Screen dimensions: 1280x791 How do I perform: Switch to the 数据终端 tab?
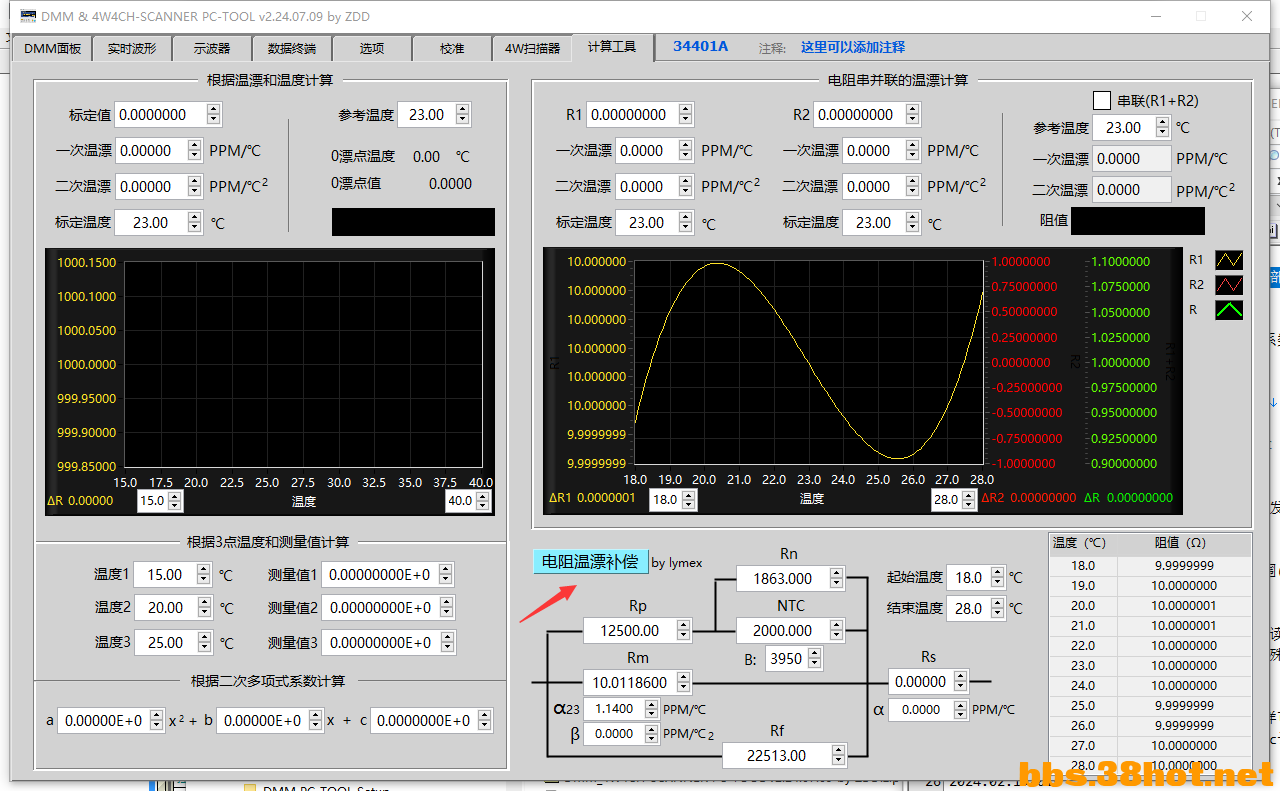point(292,48)
